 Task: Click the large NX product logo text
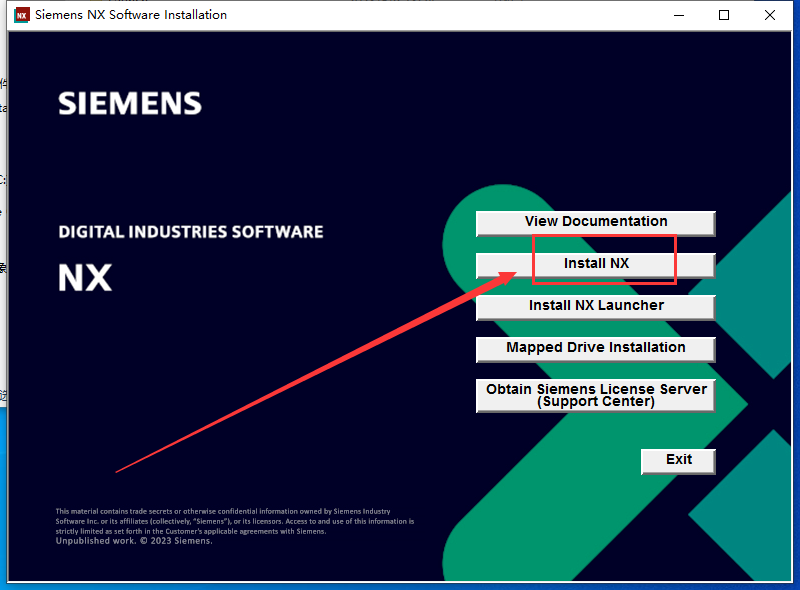pos(85,277)
